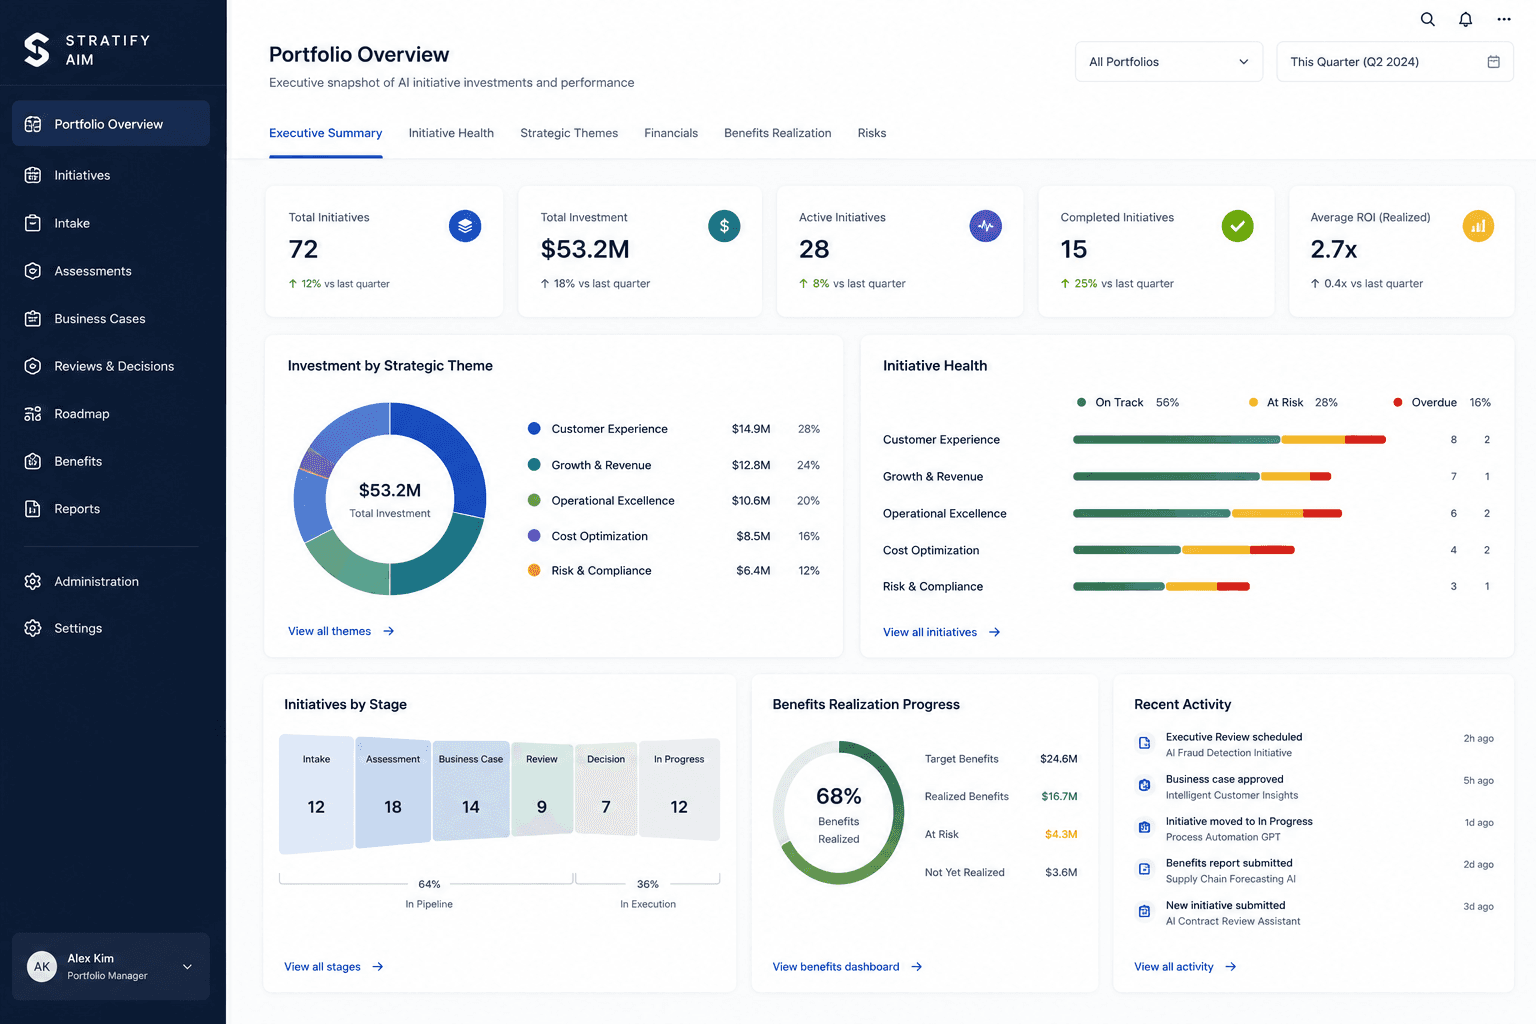Expand the Alex Kim user menu chevron
The height and width of the screenshot is (1024, 1536).
(187, 967)
